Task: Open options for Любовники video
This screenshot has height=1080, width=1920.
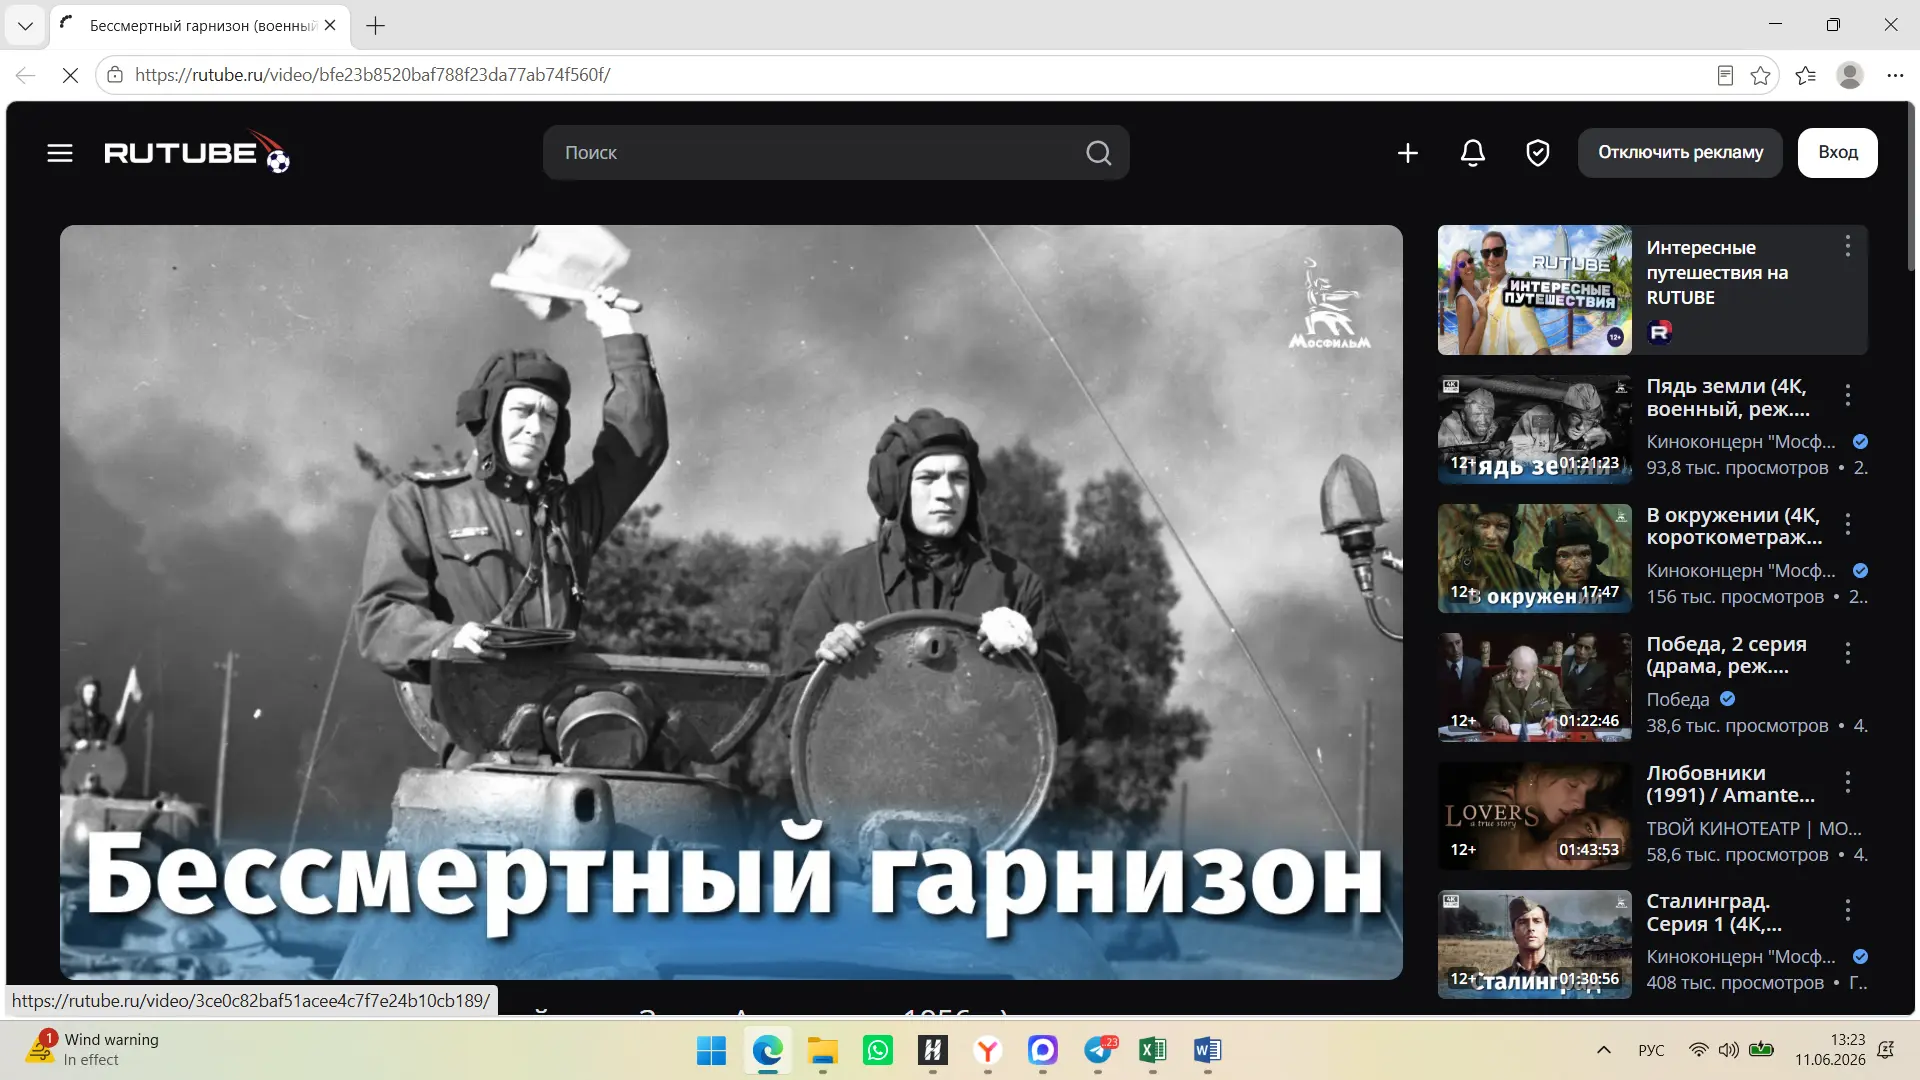Action: [x=1847, y=782]
